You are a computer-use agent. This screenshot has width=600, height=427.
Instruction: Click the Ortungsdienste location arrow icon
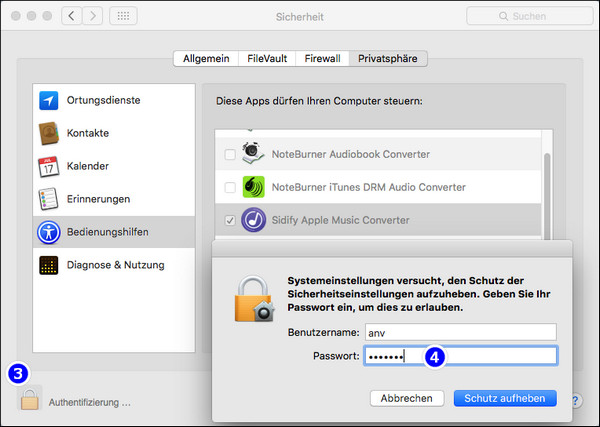[x=49, y=101]
